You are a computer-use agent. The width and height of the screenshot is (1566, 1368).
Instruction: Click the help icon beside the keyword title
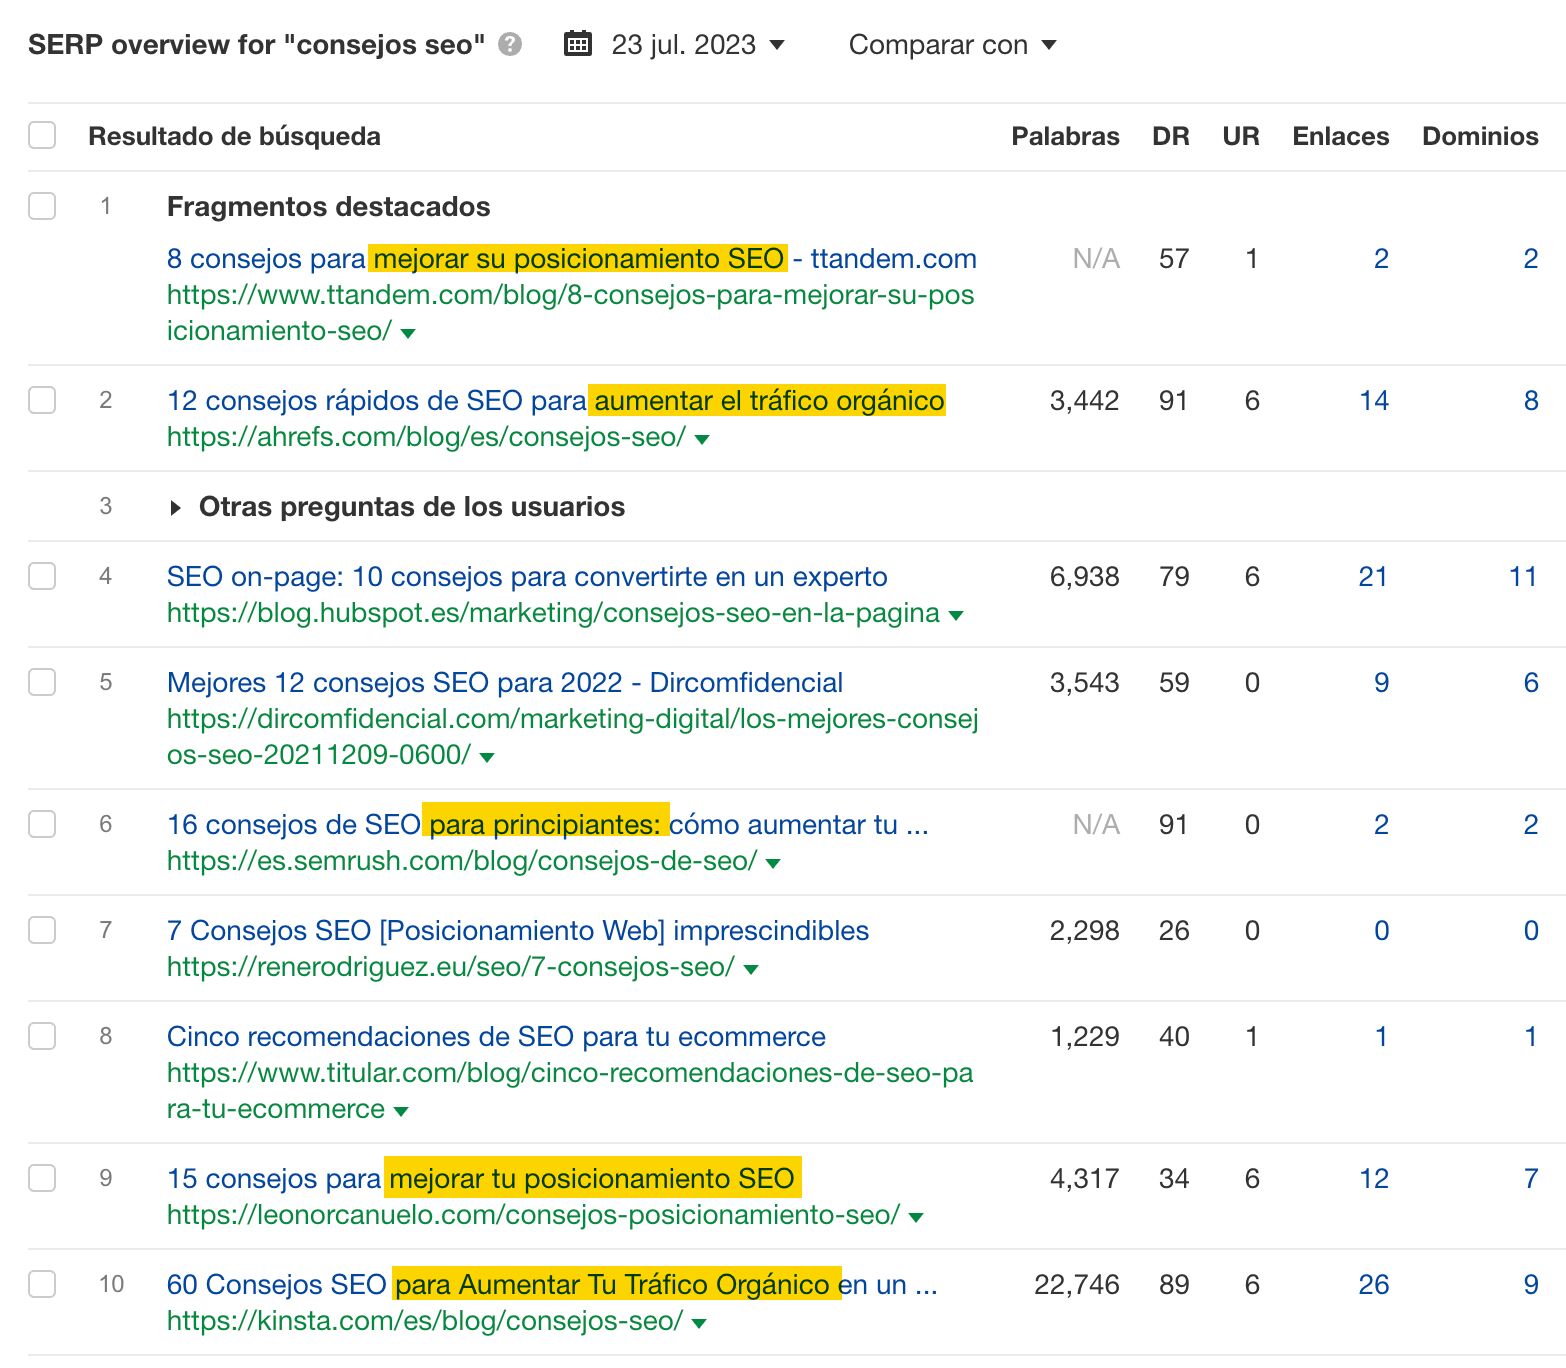509,43
